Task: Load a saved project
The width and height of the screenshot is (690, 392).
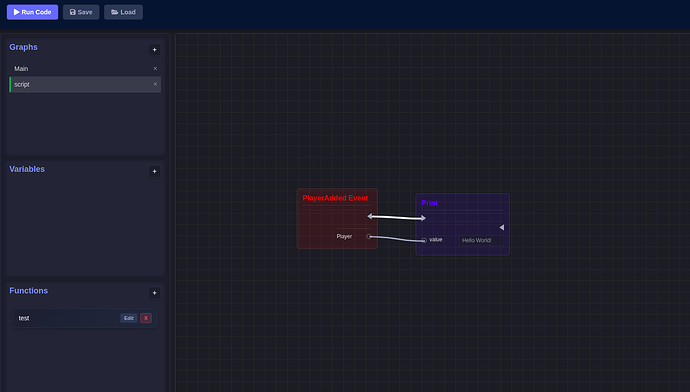Action: [x=123, y=12]
